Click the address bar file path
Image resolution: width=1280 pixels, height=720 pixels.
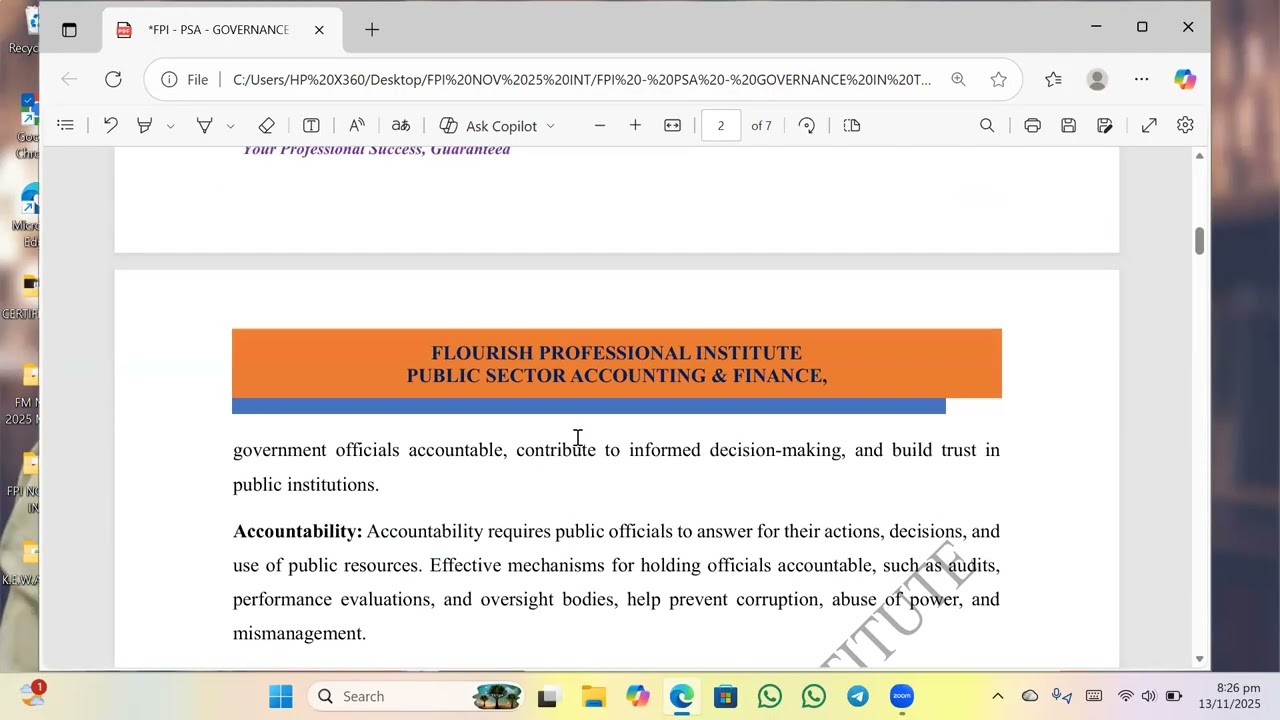(582, 80)
